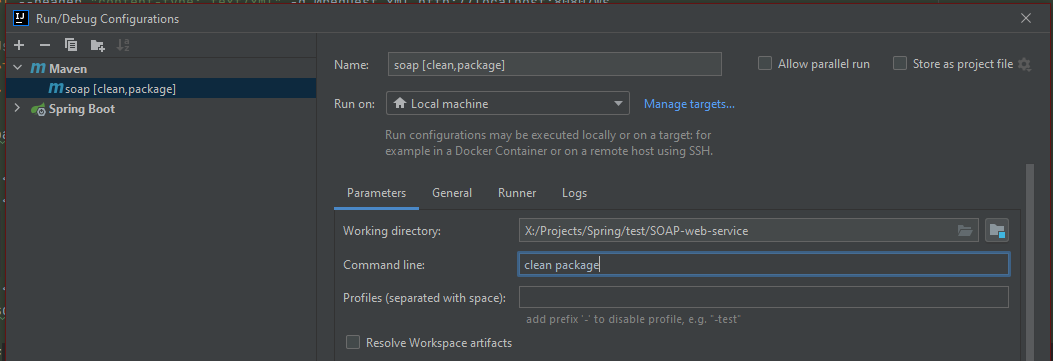Remove configuration with minus icon
1053x361 pixels.
(44, 45)
